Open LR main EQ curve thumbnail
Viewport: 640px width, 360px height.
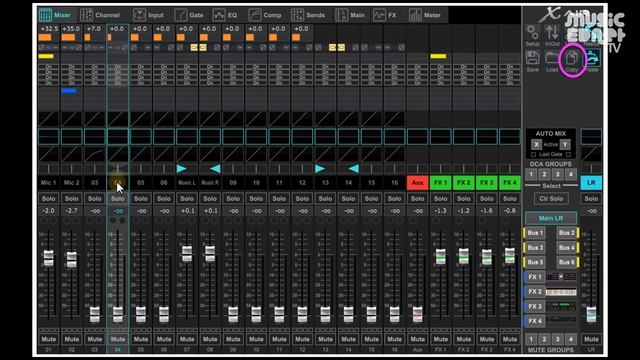coord(591,136)
